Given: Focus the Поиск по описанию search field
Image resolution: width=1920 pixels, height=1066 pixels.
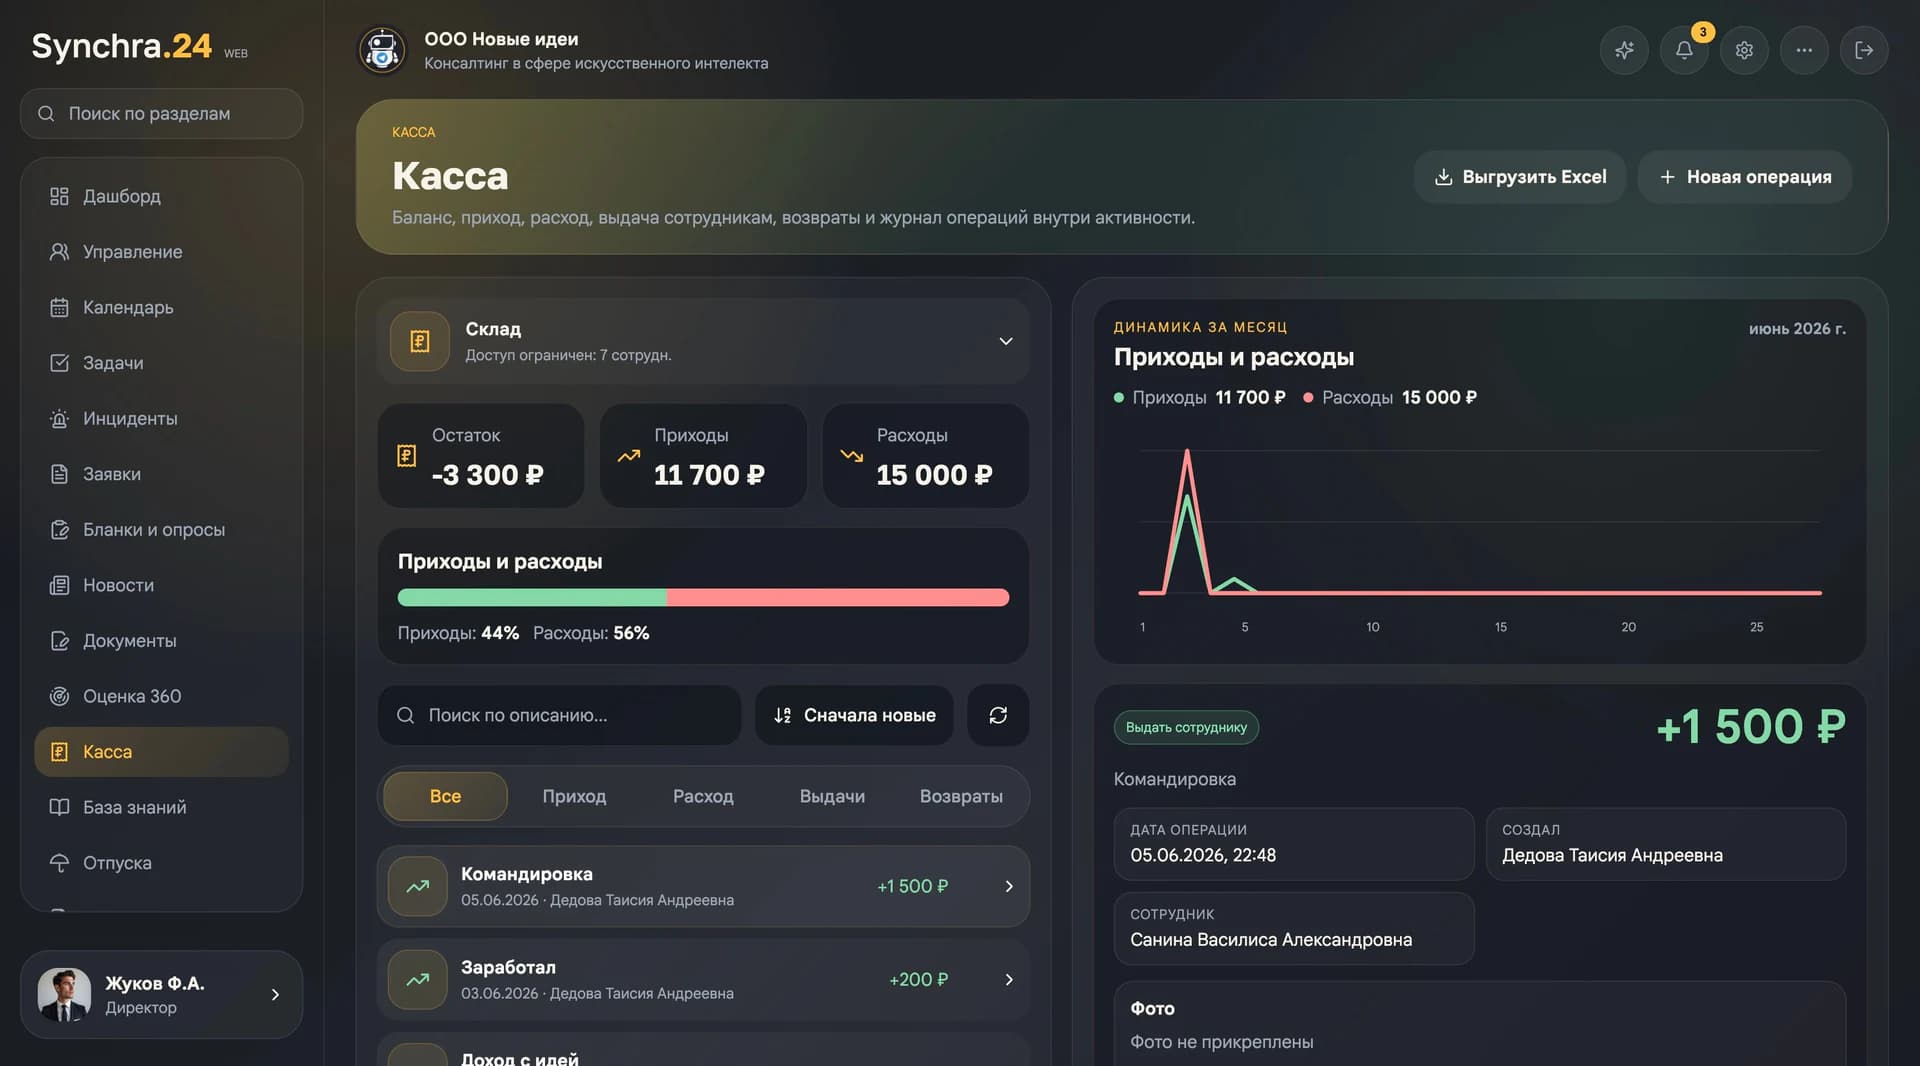Looking at the screenshot, I should [560, 715].
